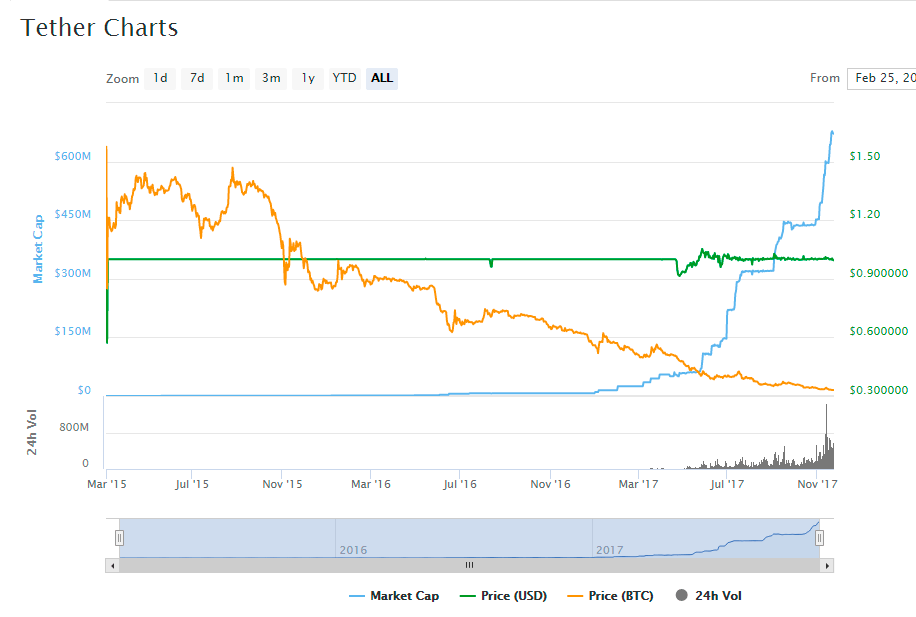
Task: Click the Nov '15 x-axis label
Action: 282,484
